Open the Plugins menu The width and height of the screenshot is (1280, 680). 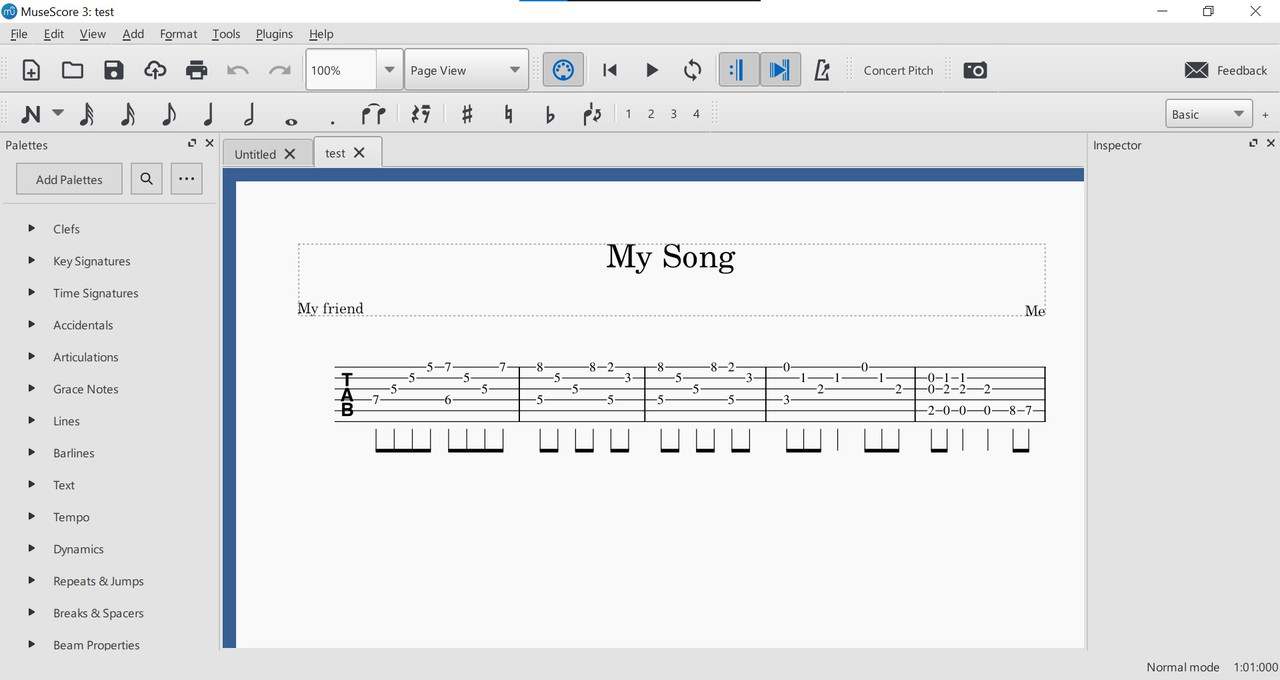(274, 34)
